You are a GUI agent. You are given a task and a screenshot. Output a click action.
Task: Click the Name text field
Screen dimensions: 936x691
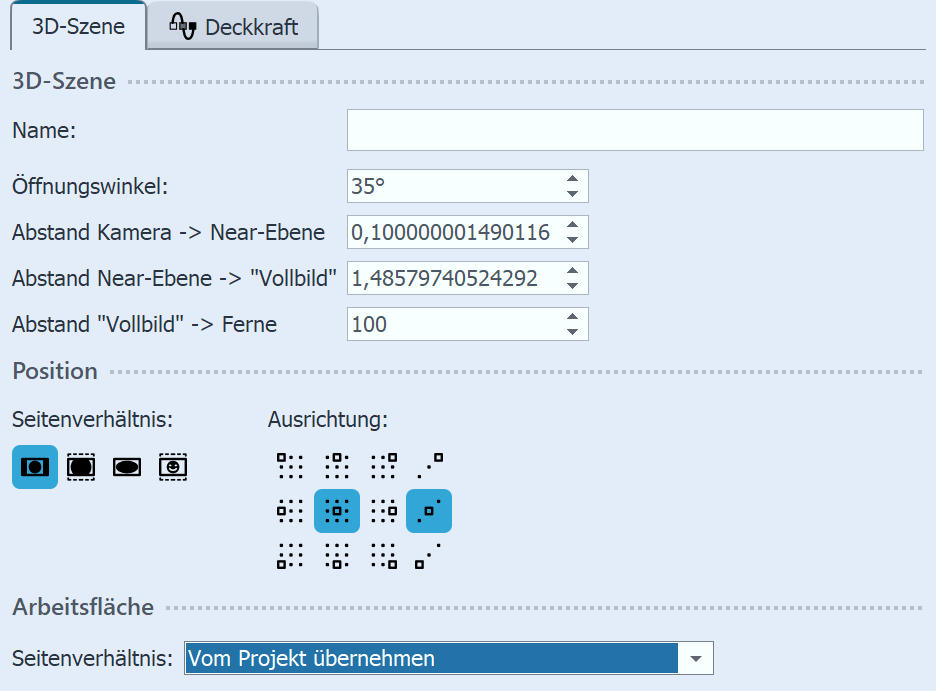tap(635, 130)
